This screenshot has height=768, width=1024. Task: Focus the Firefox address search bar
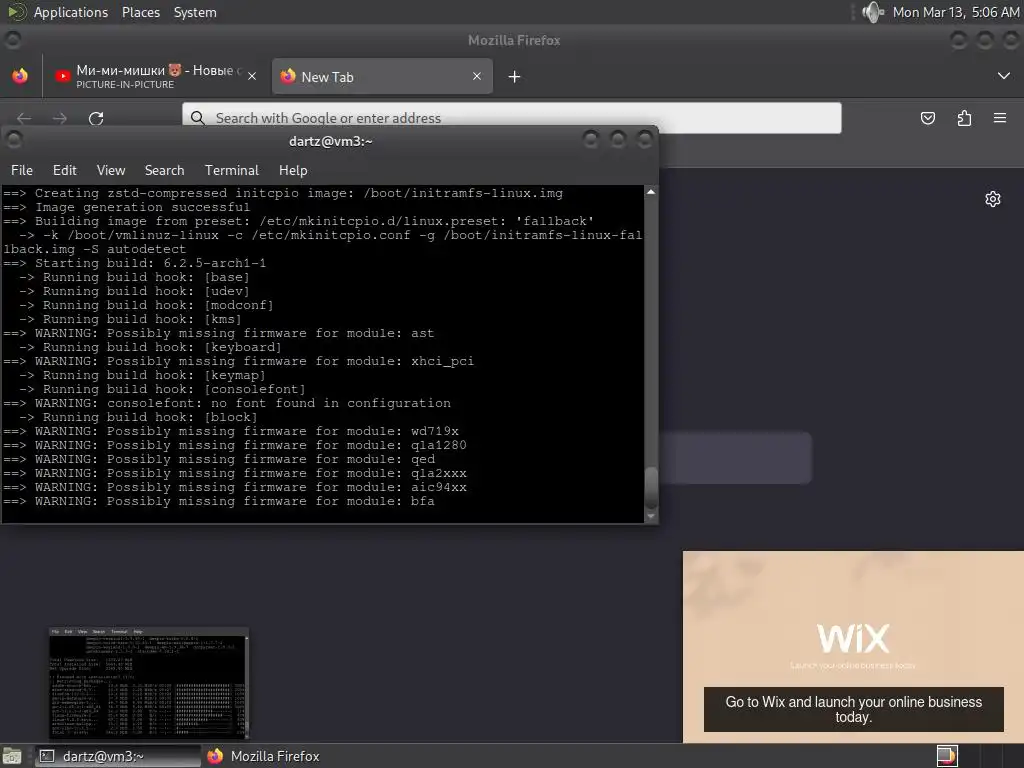coord(512,118)
